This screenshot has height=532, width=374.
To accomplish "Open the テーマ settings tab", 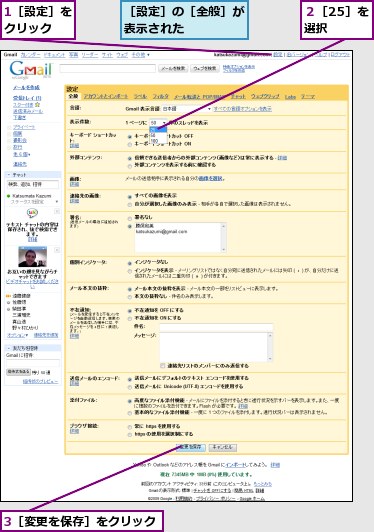I will click(308, 97).
